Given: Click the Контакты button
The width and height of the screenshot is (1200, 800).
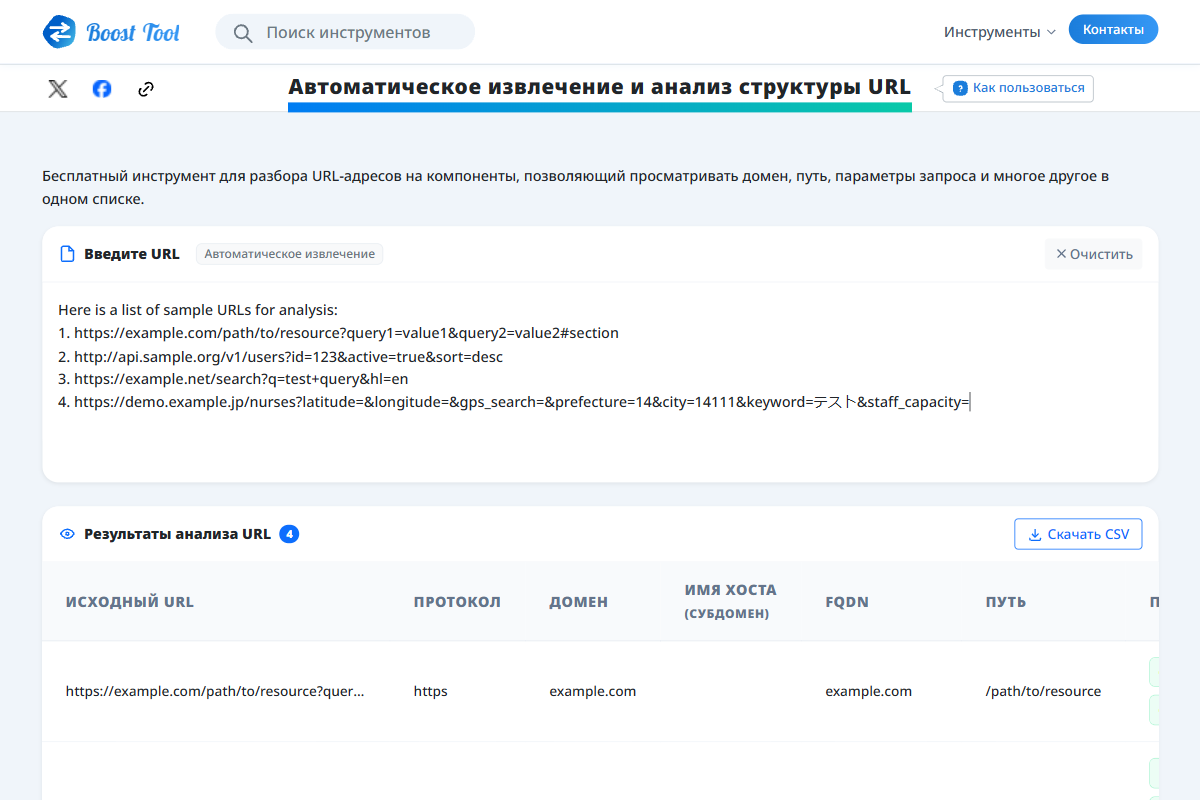Looking at the screenshot, I should (1113, 30).
